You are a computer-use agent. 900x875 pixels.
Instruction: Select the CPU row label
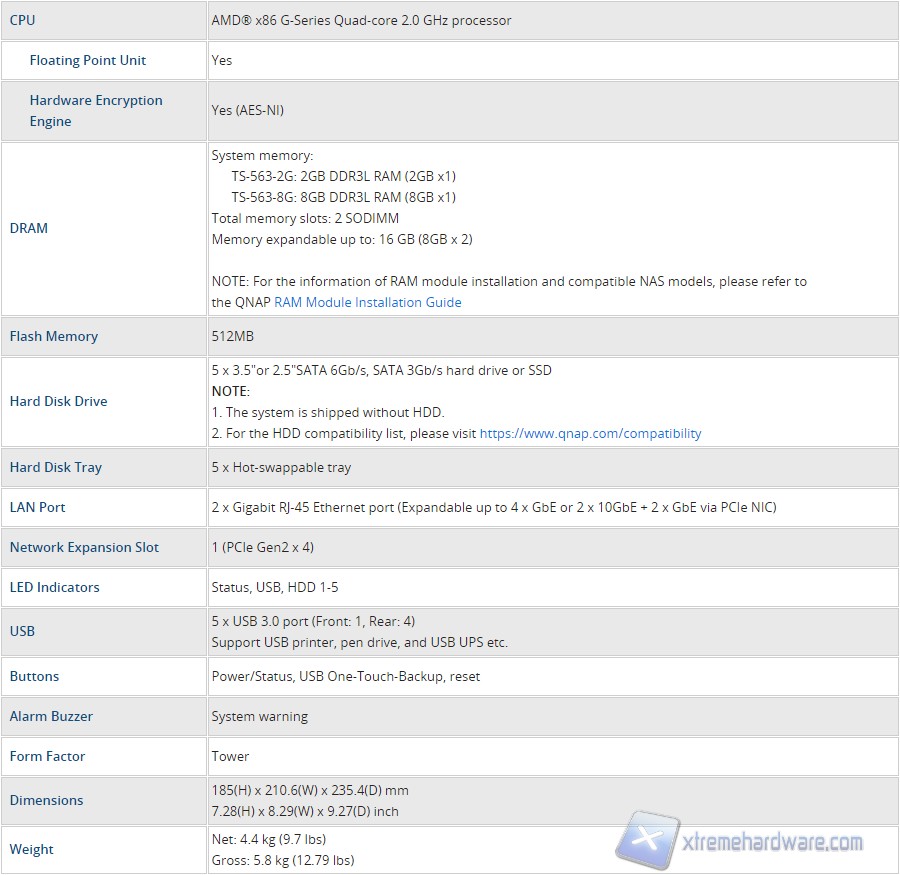(22, 20)
